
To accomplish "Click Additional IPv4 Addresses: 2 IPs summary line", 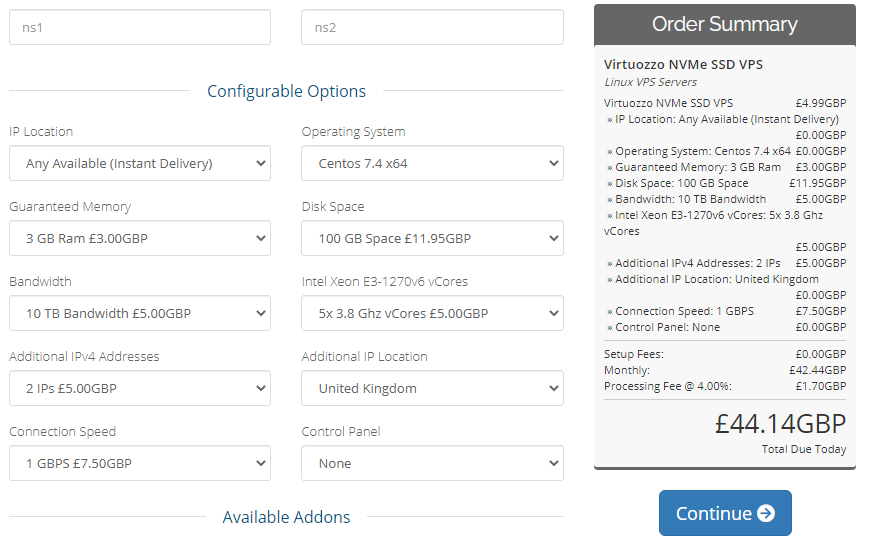I will (725, 264).
